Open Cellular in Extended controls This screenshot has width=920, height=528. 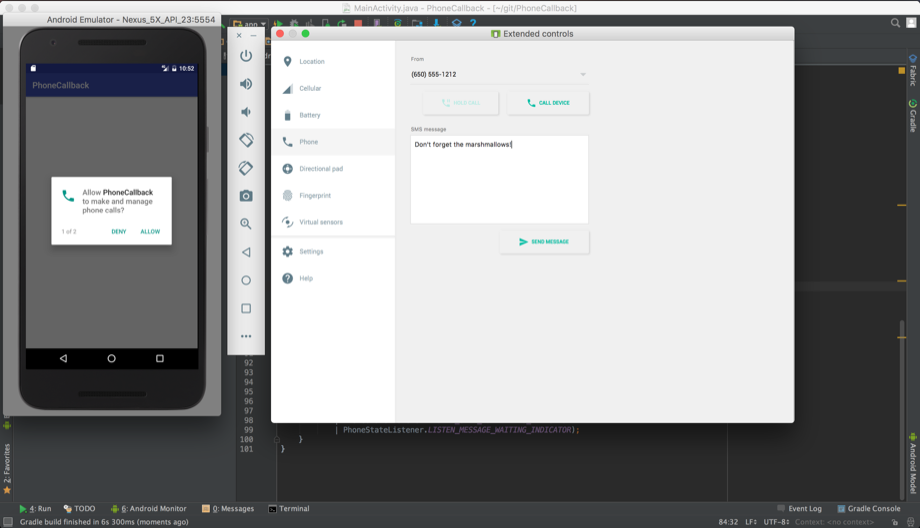tap(333, 89)
